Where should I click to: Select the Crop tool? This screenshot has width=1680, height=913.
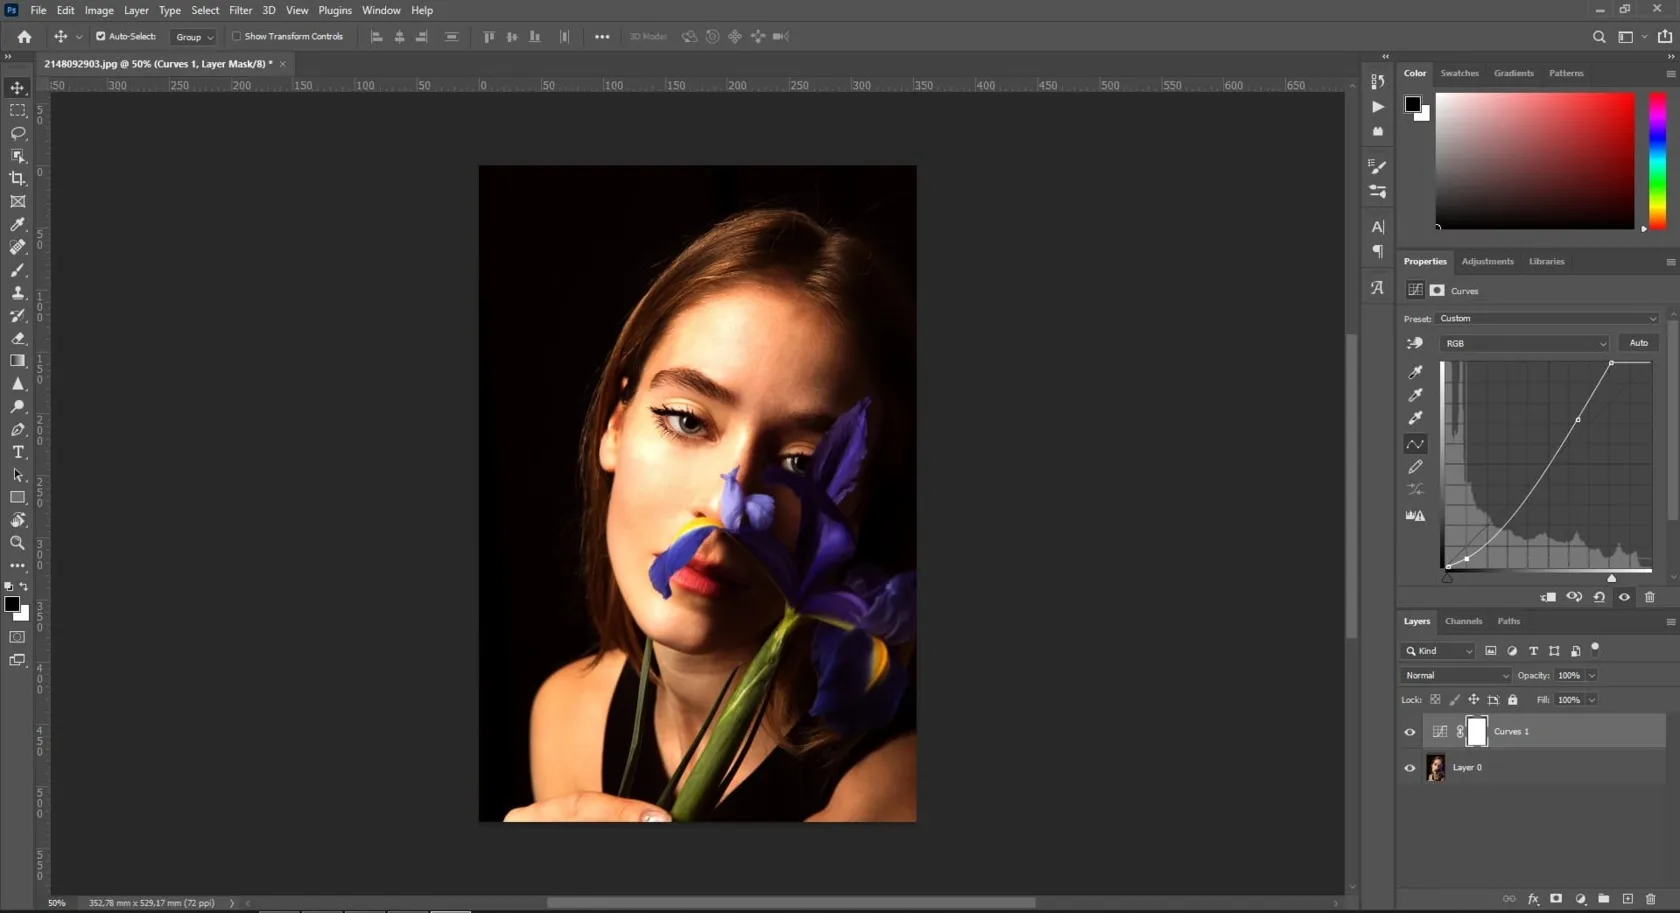(18, 179)
